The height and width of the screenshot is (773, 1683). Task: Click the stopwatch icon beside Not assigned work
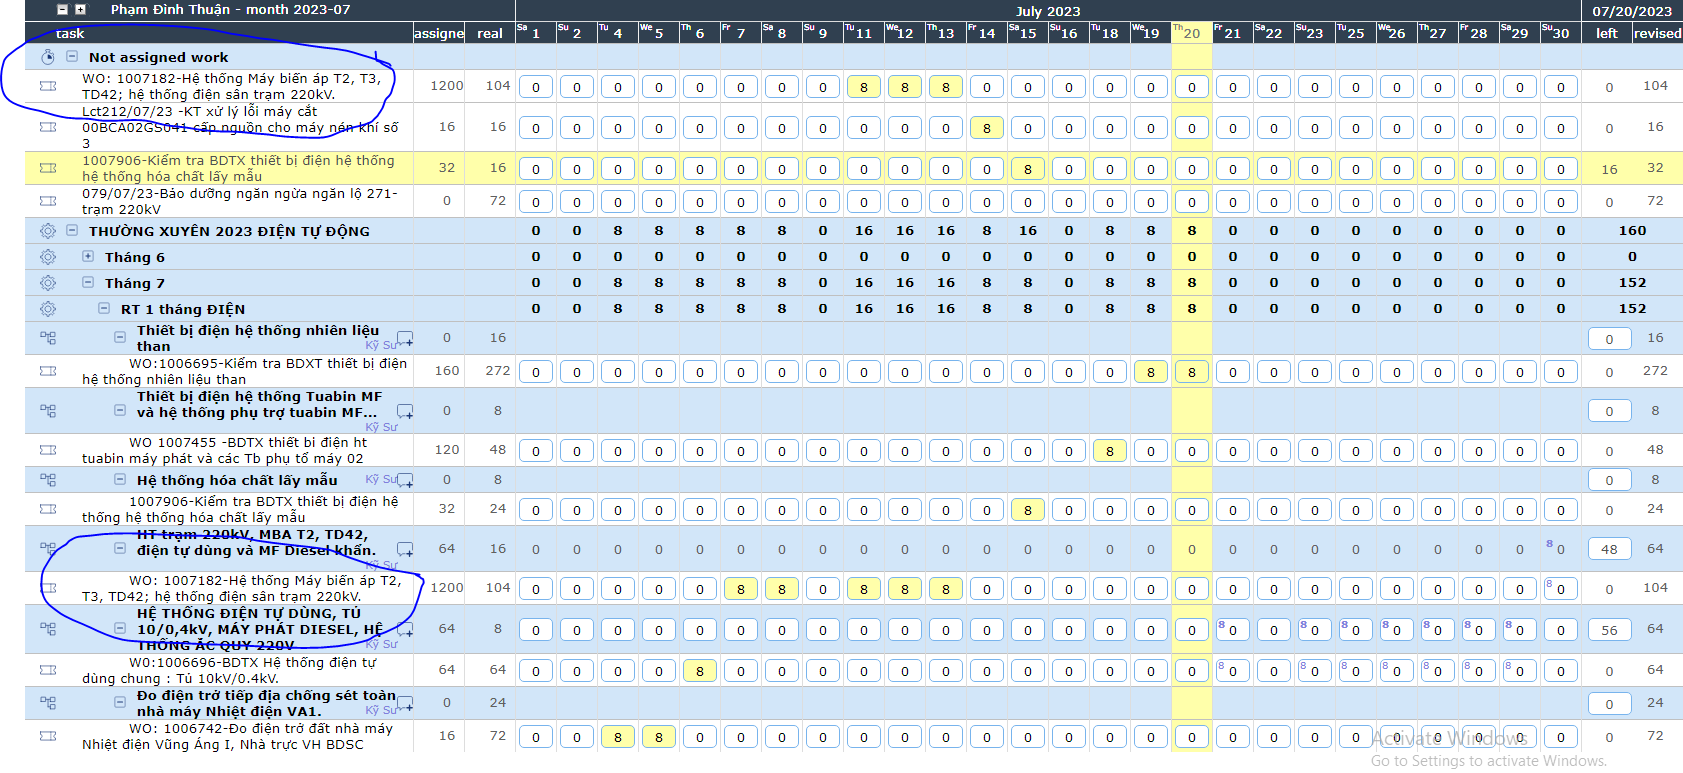[47, 57]
